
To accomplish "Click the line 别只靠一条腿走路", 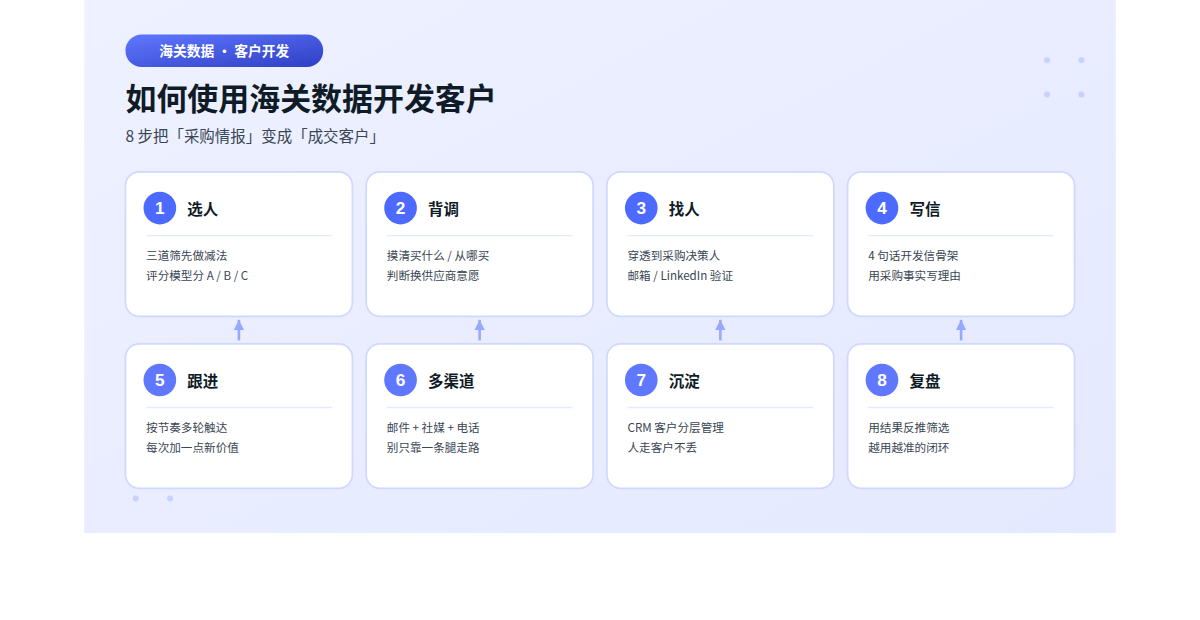I will click(x=433, y=448).
